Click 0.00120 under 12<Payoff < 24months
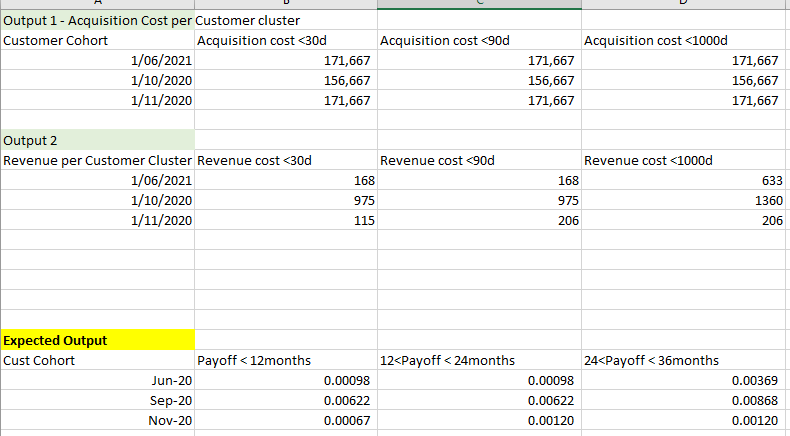The image size is (790, 436). point(479,420)
